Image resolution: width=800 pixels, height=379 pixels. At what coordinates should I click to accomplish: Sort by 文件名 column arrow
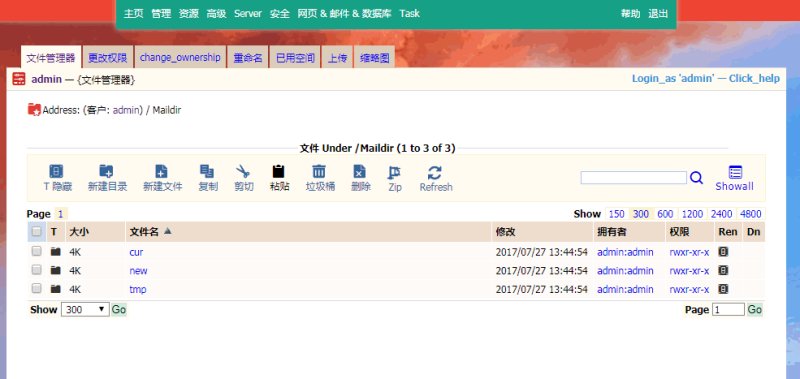pyautogui.click(x=167, y=231)
